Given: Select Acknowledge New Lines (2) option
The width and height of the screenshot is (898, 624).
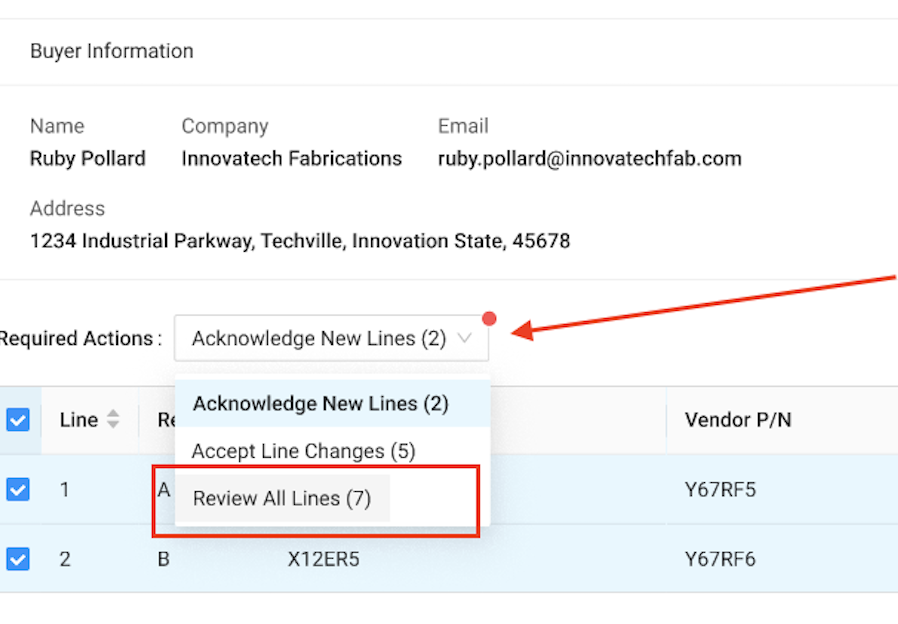Looking at the screenshot, I should tap(332, 404).
